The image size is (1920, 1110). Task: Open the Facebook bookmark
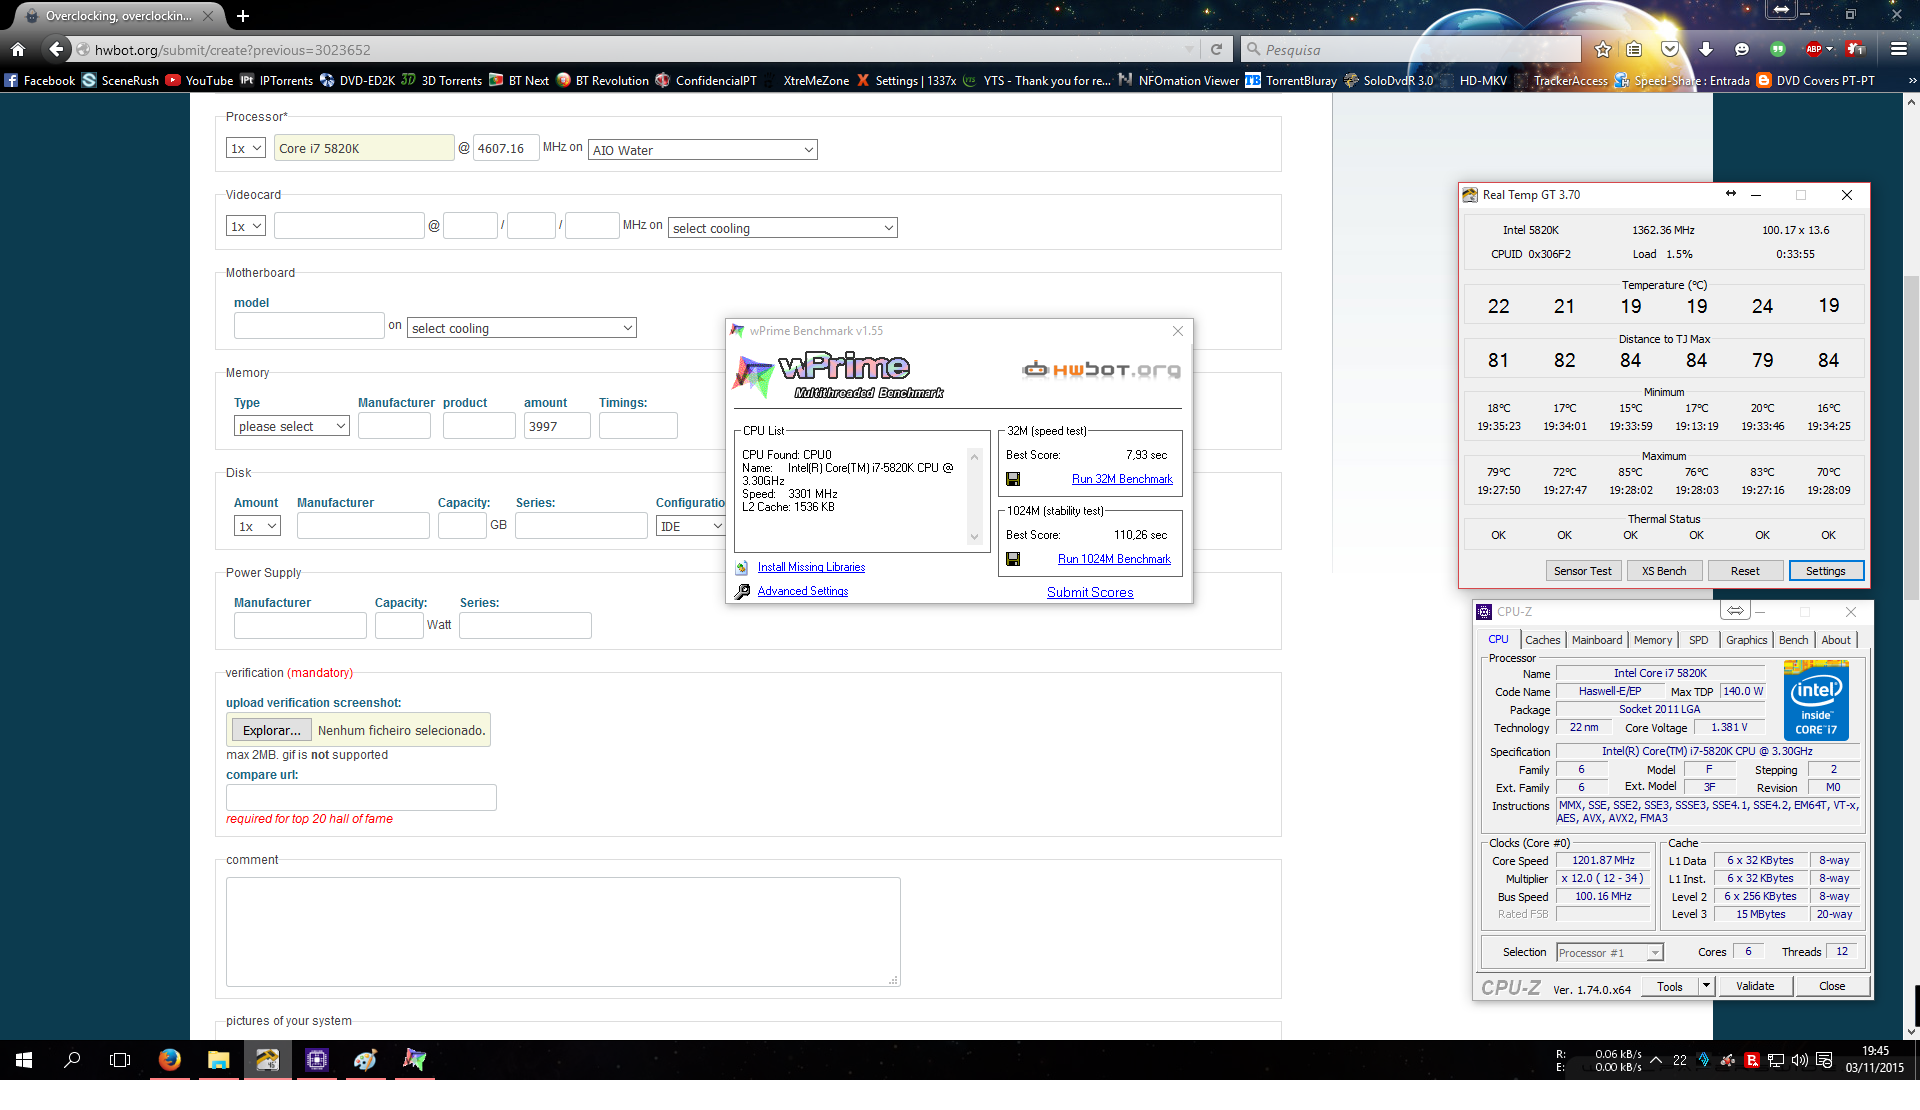click(40, 81)
